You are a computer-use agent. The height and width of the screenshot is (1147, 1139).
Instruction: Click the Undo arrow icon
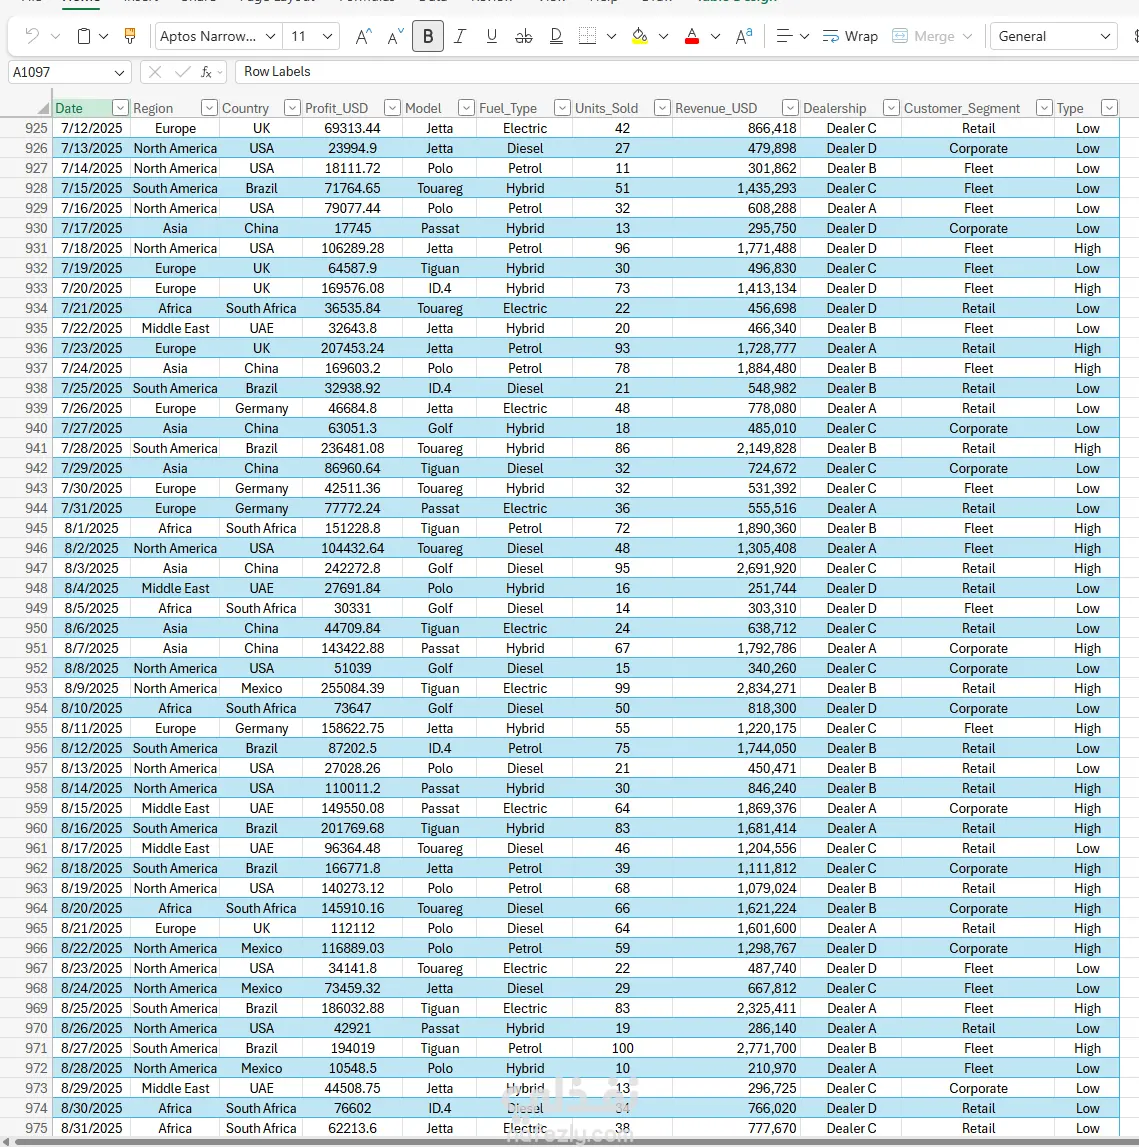point(31,36)
